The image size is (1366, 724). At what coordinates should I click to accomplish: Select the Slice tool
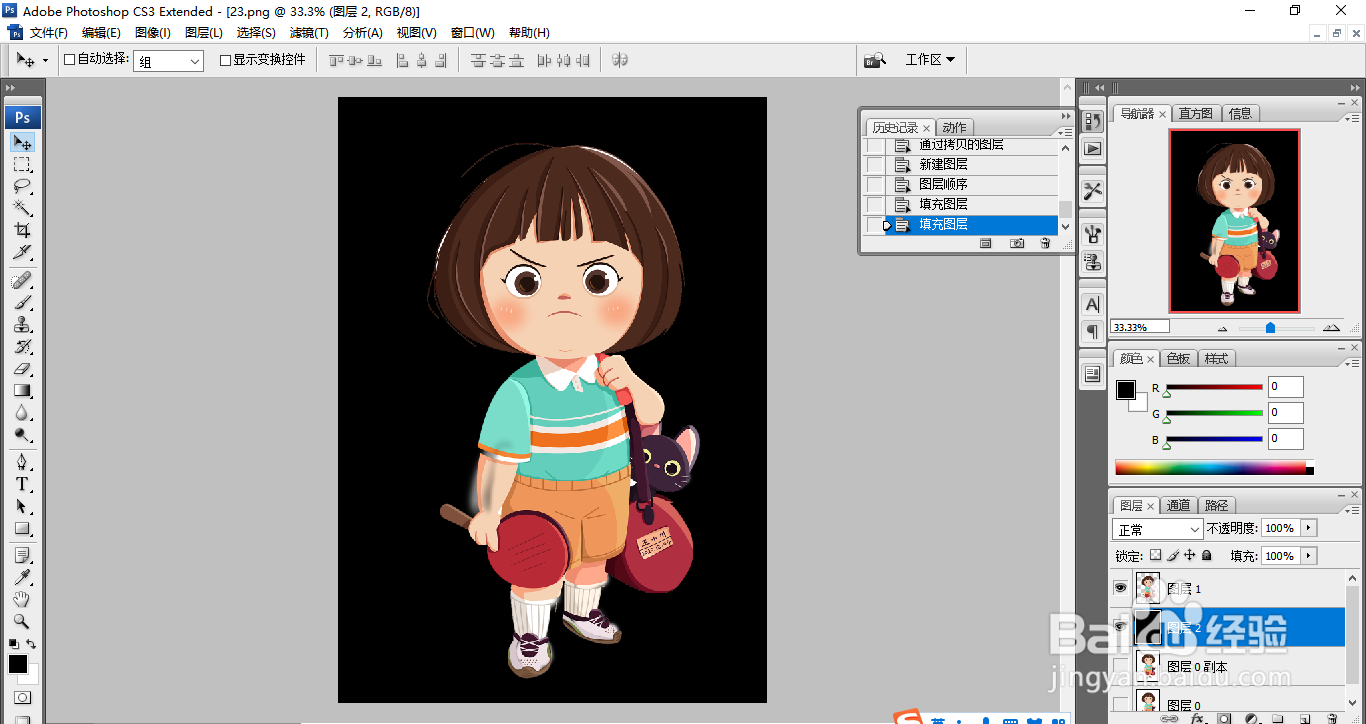tap(22, 252)
